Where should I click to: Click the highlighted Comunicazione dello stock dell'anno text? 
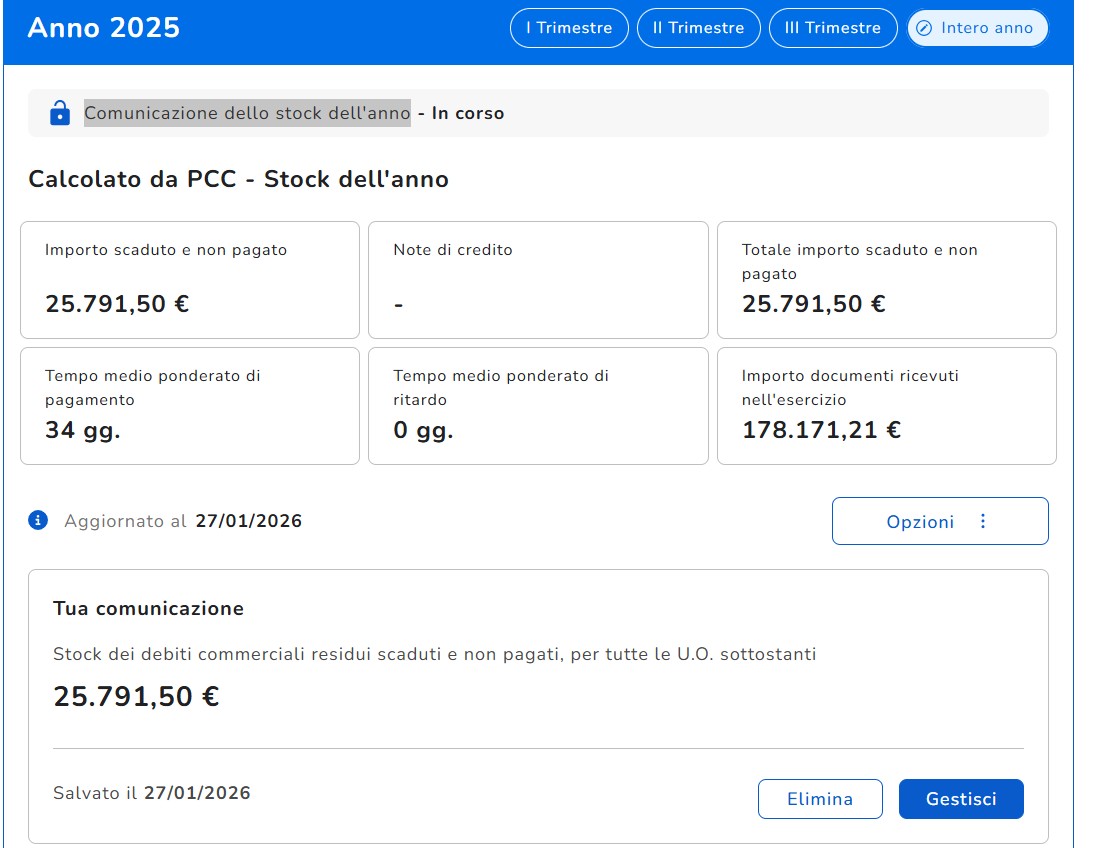(247, 114)
